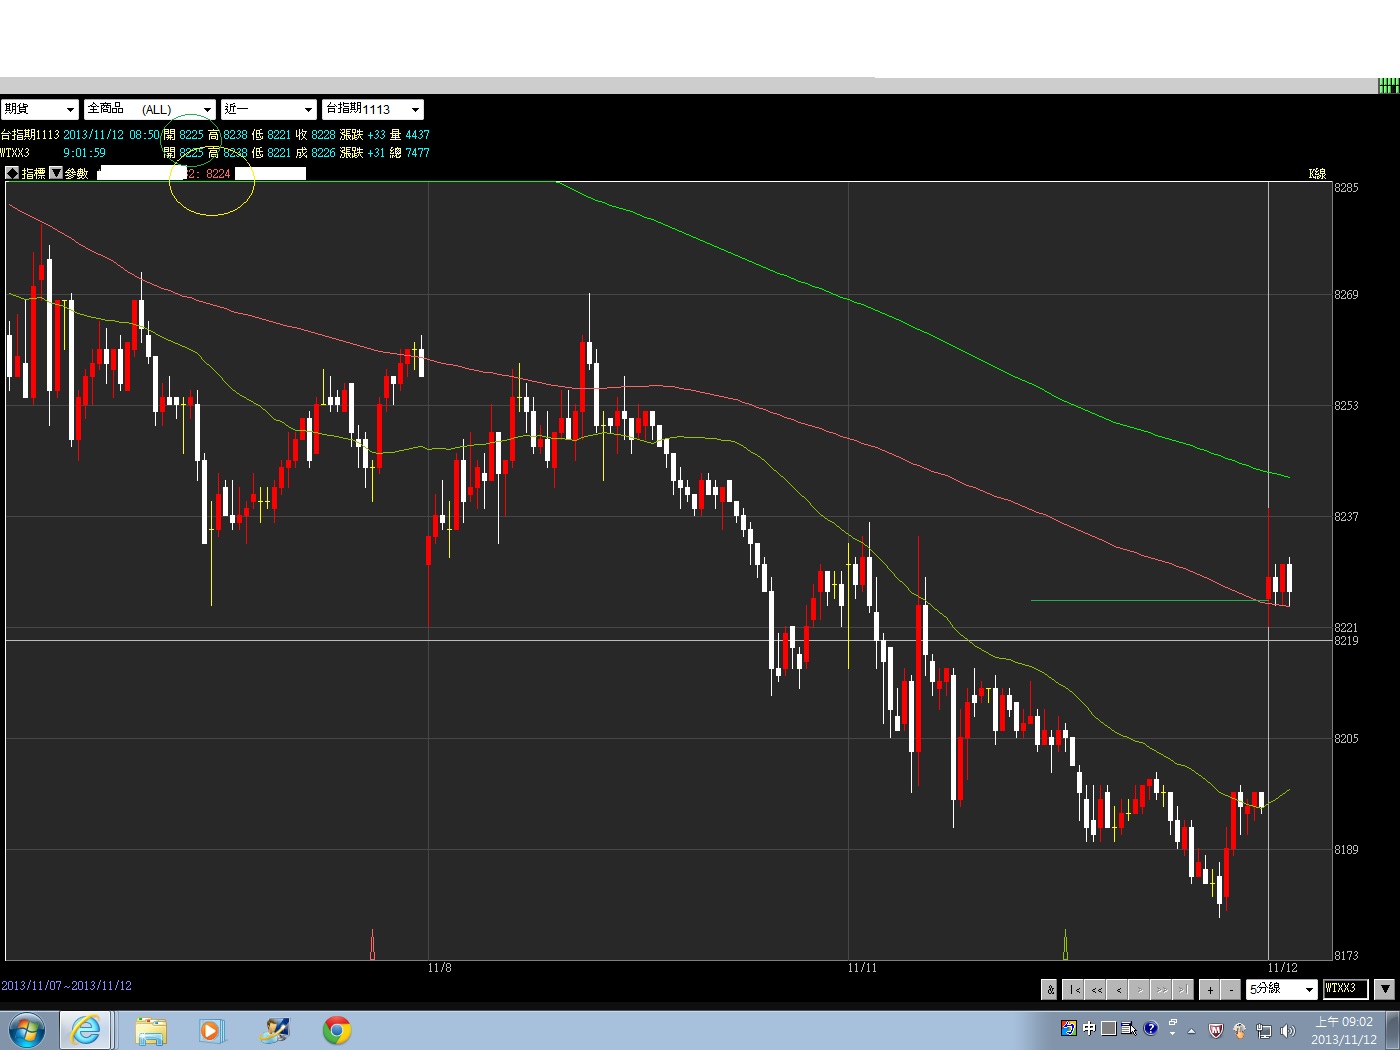Click the IME help question mark icon

click(x=1151, y=1028)
